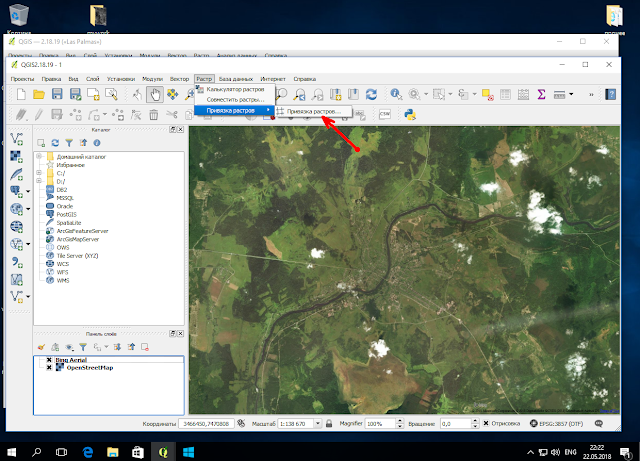Select the Pan Map hand tool

point(155,95)
